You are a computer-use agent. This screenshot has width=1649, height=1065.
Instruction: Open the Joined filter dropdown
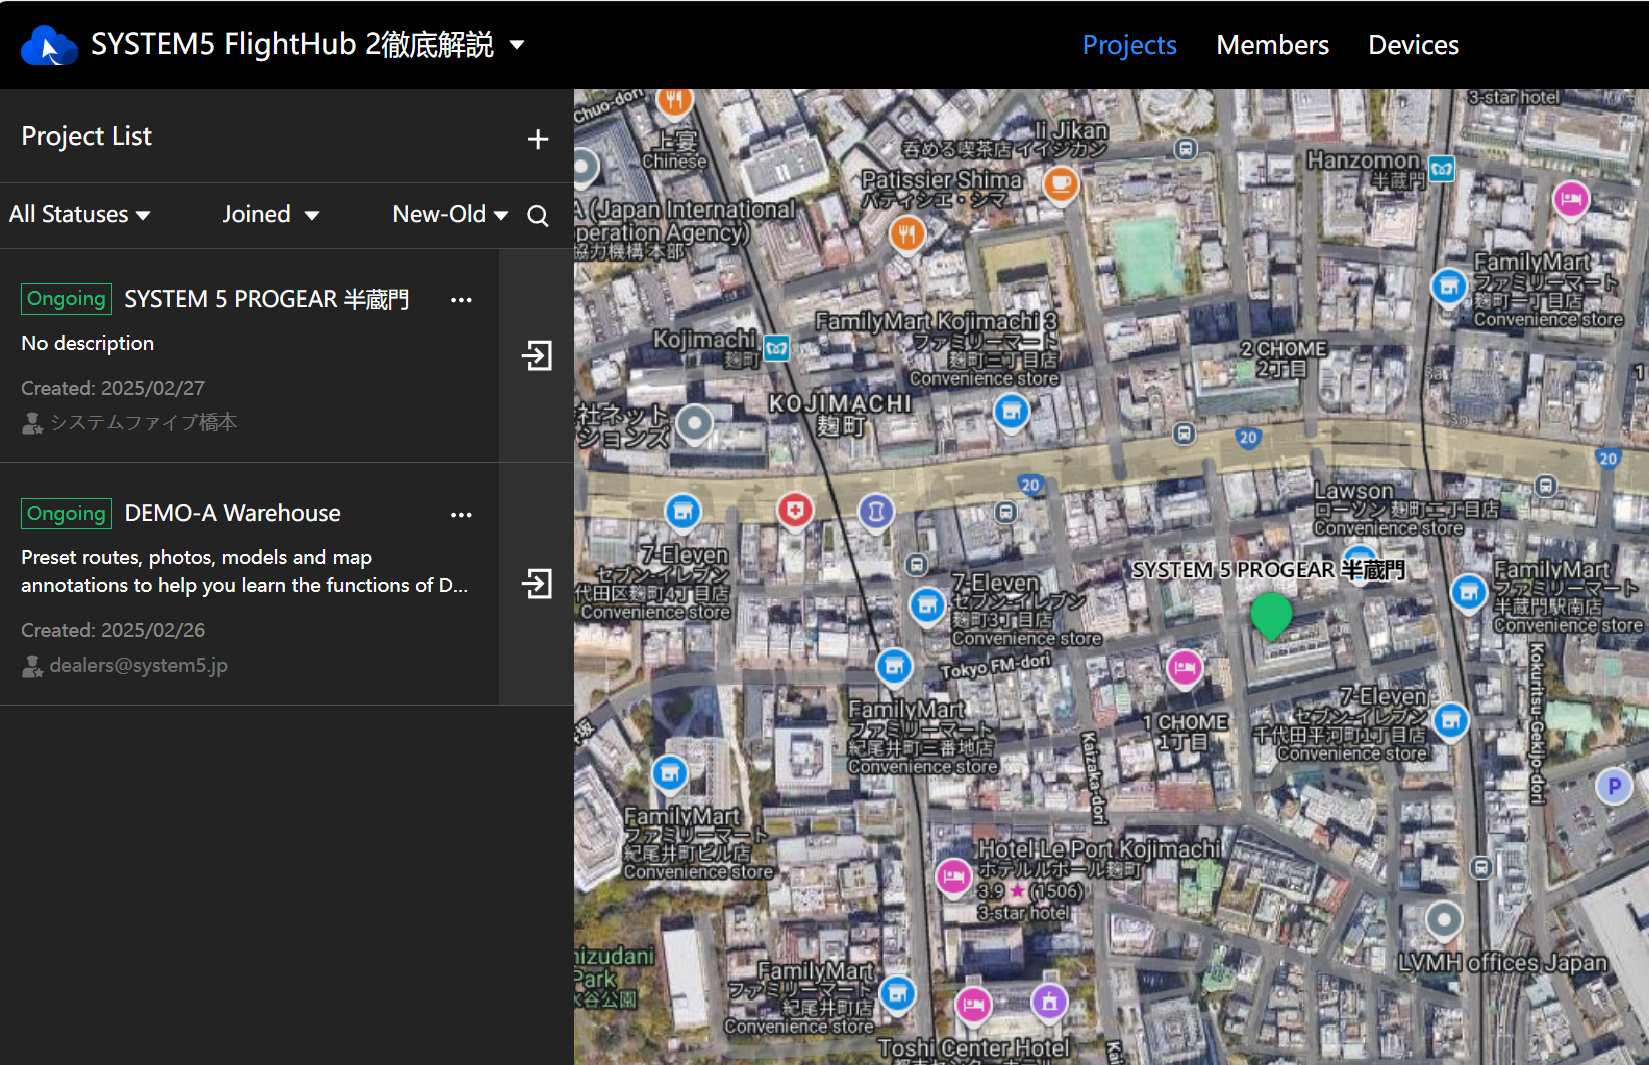pyautogui.click(x=270, y=214)
